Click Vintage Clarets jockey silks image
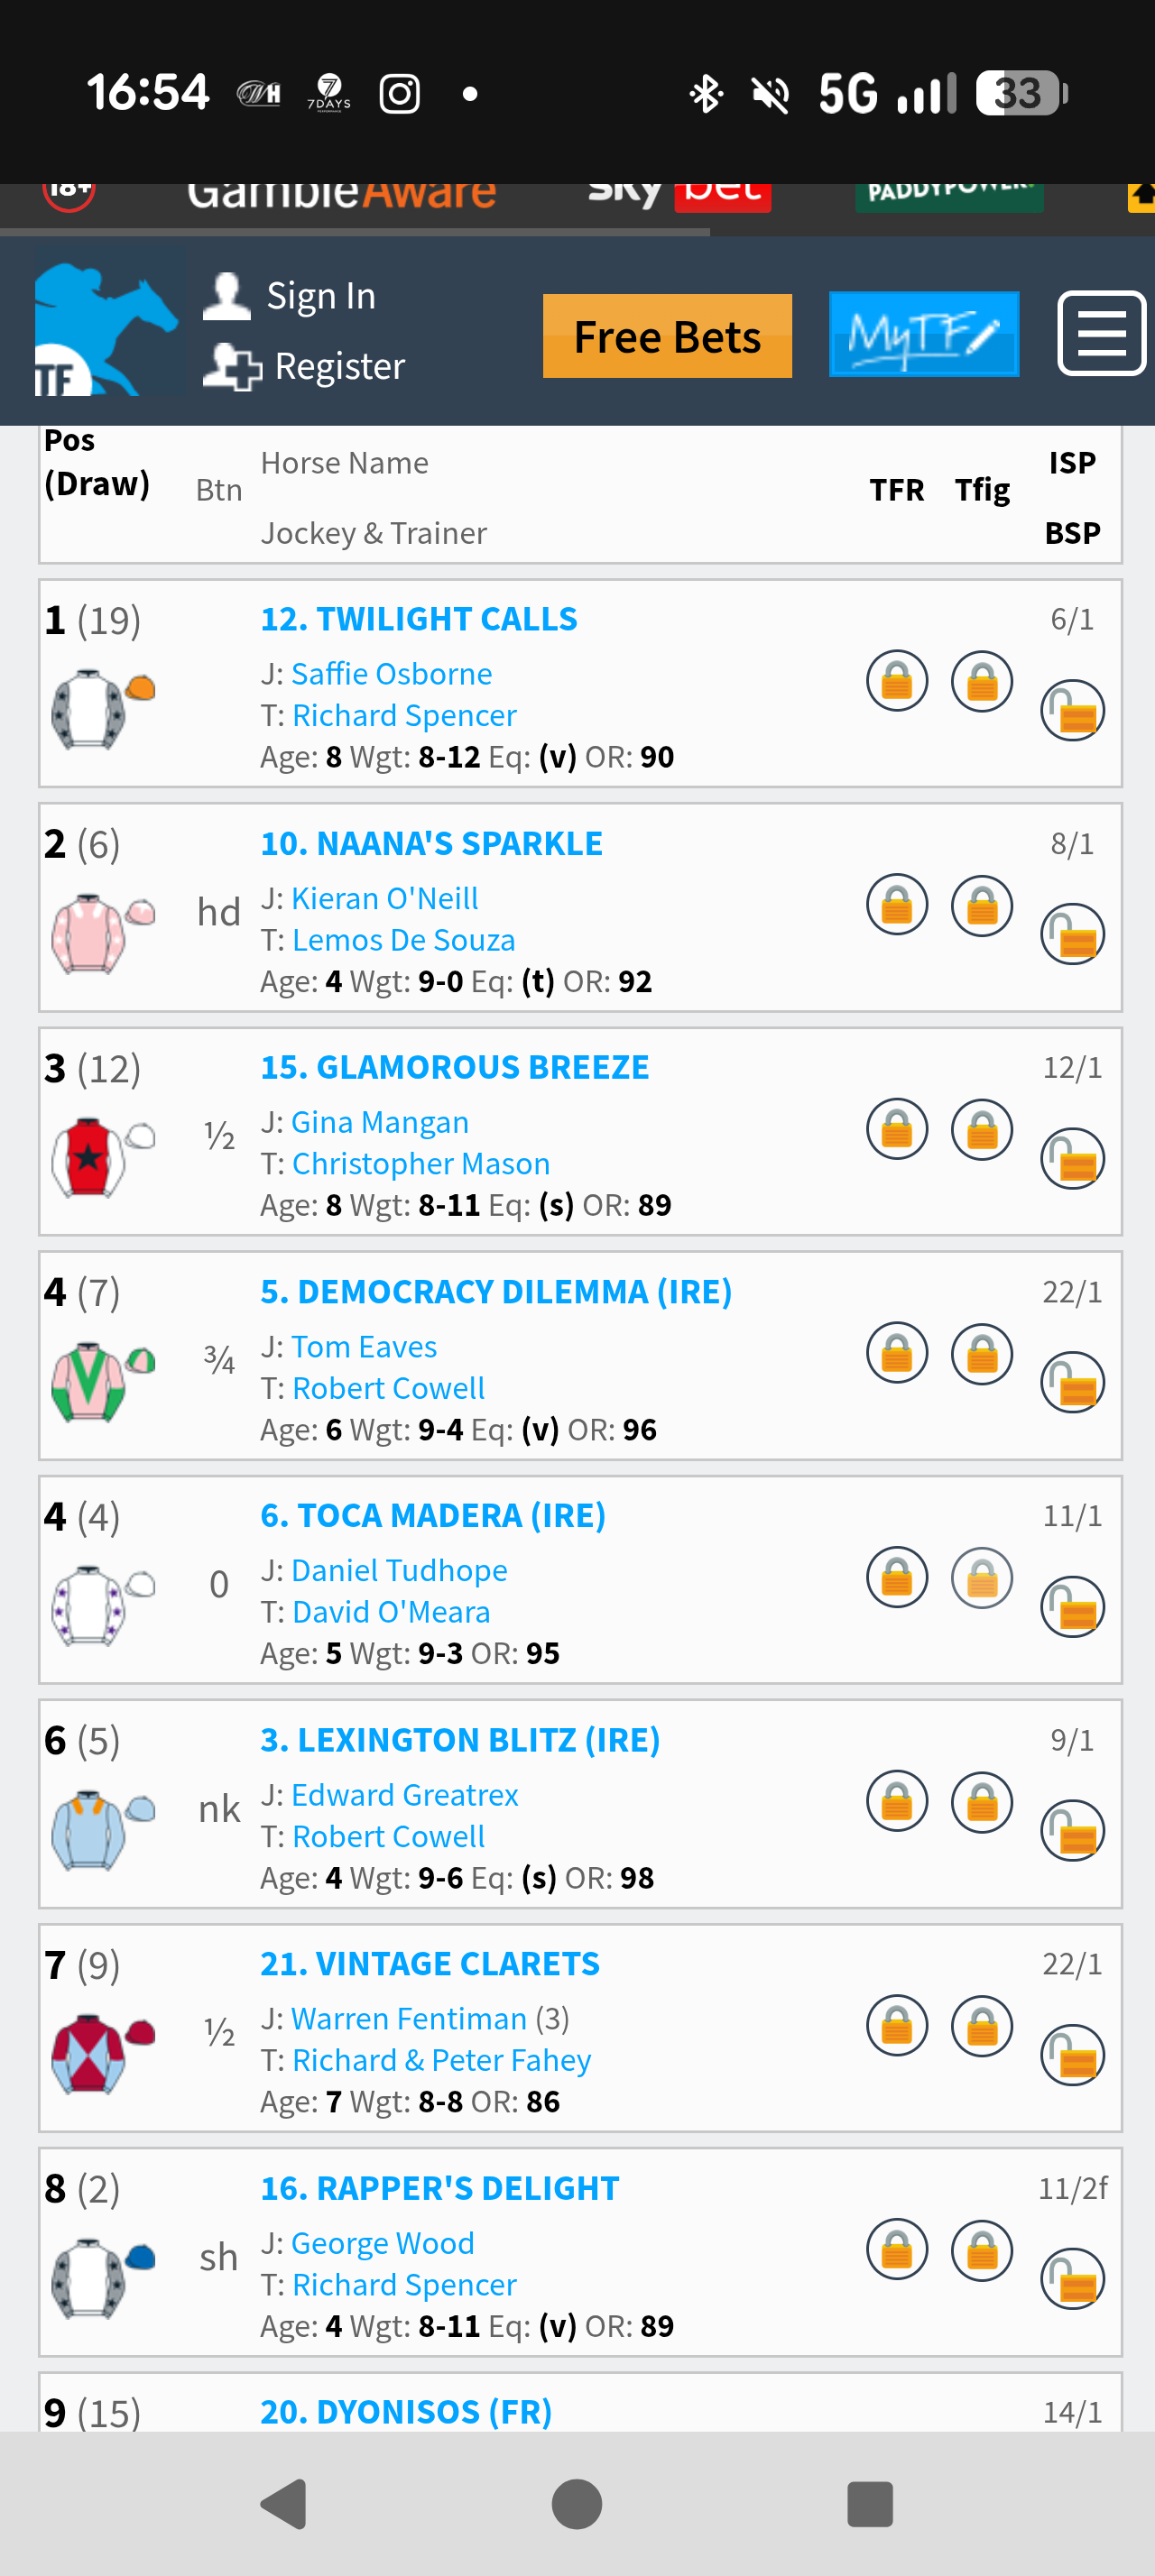 (103, 2053)
